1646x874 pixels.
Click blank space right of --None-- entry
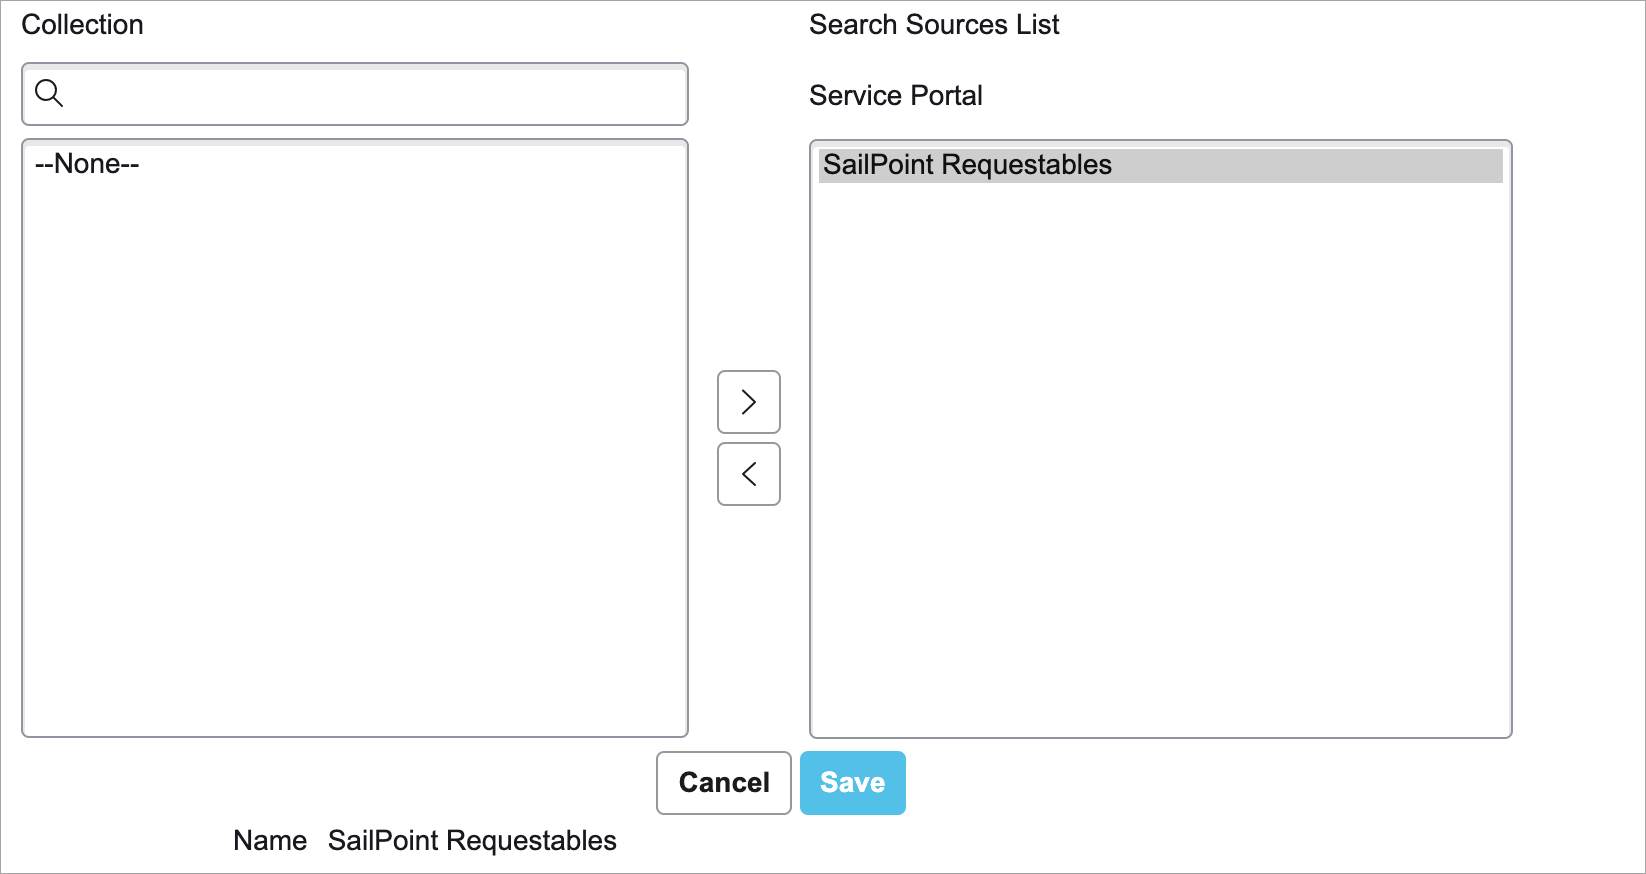[x=410, y=164]
